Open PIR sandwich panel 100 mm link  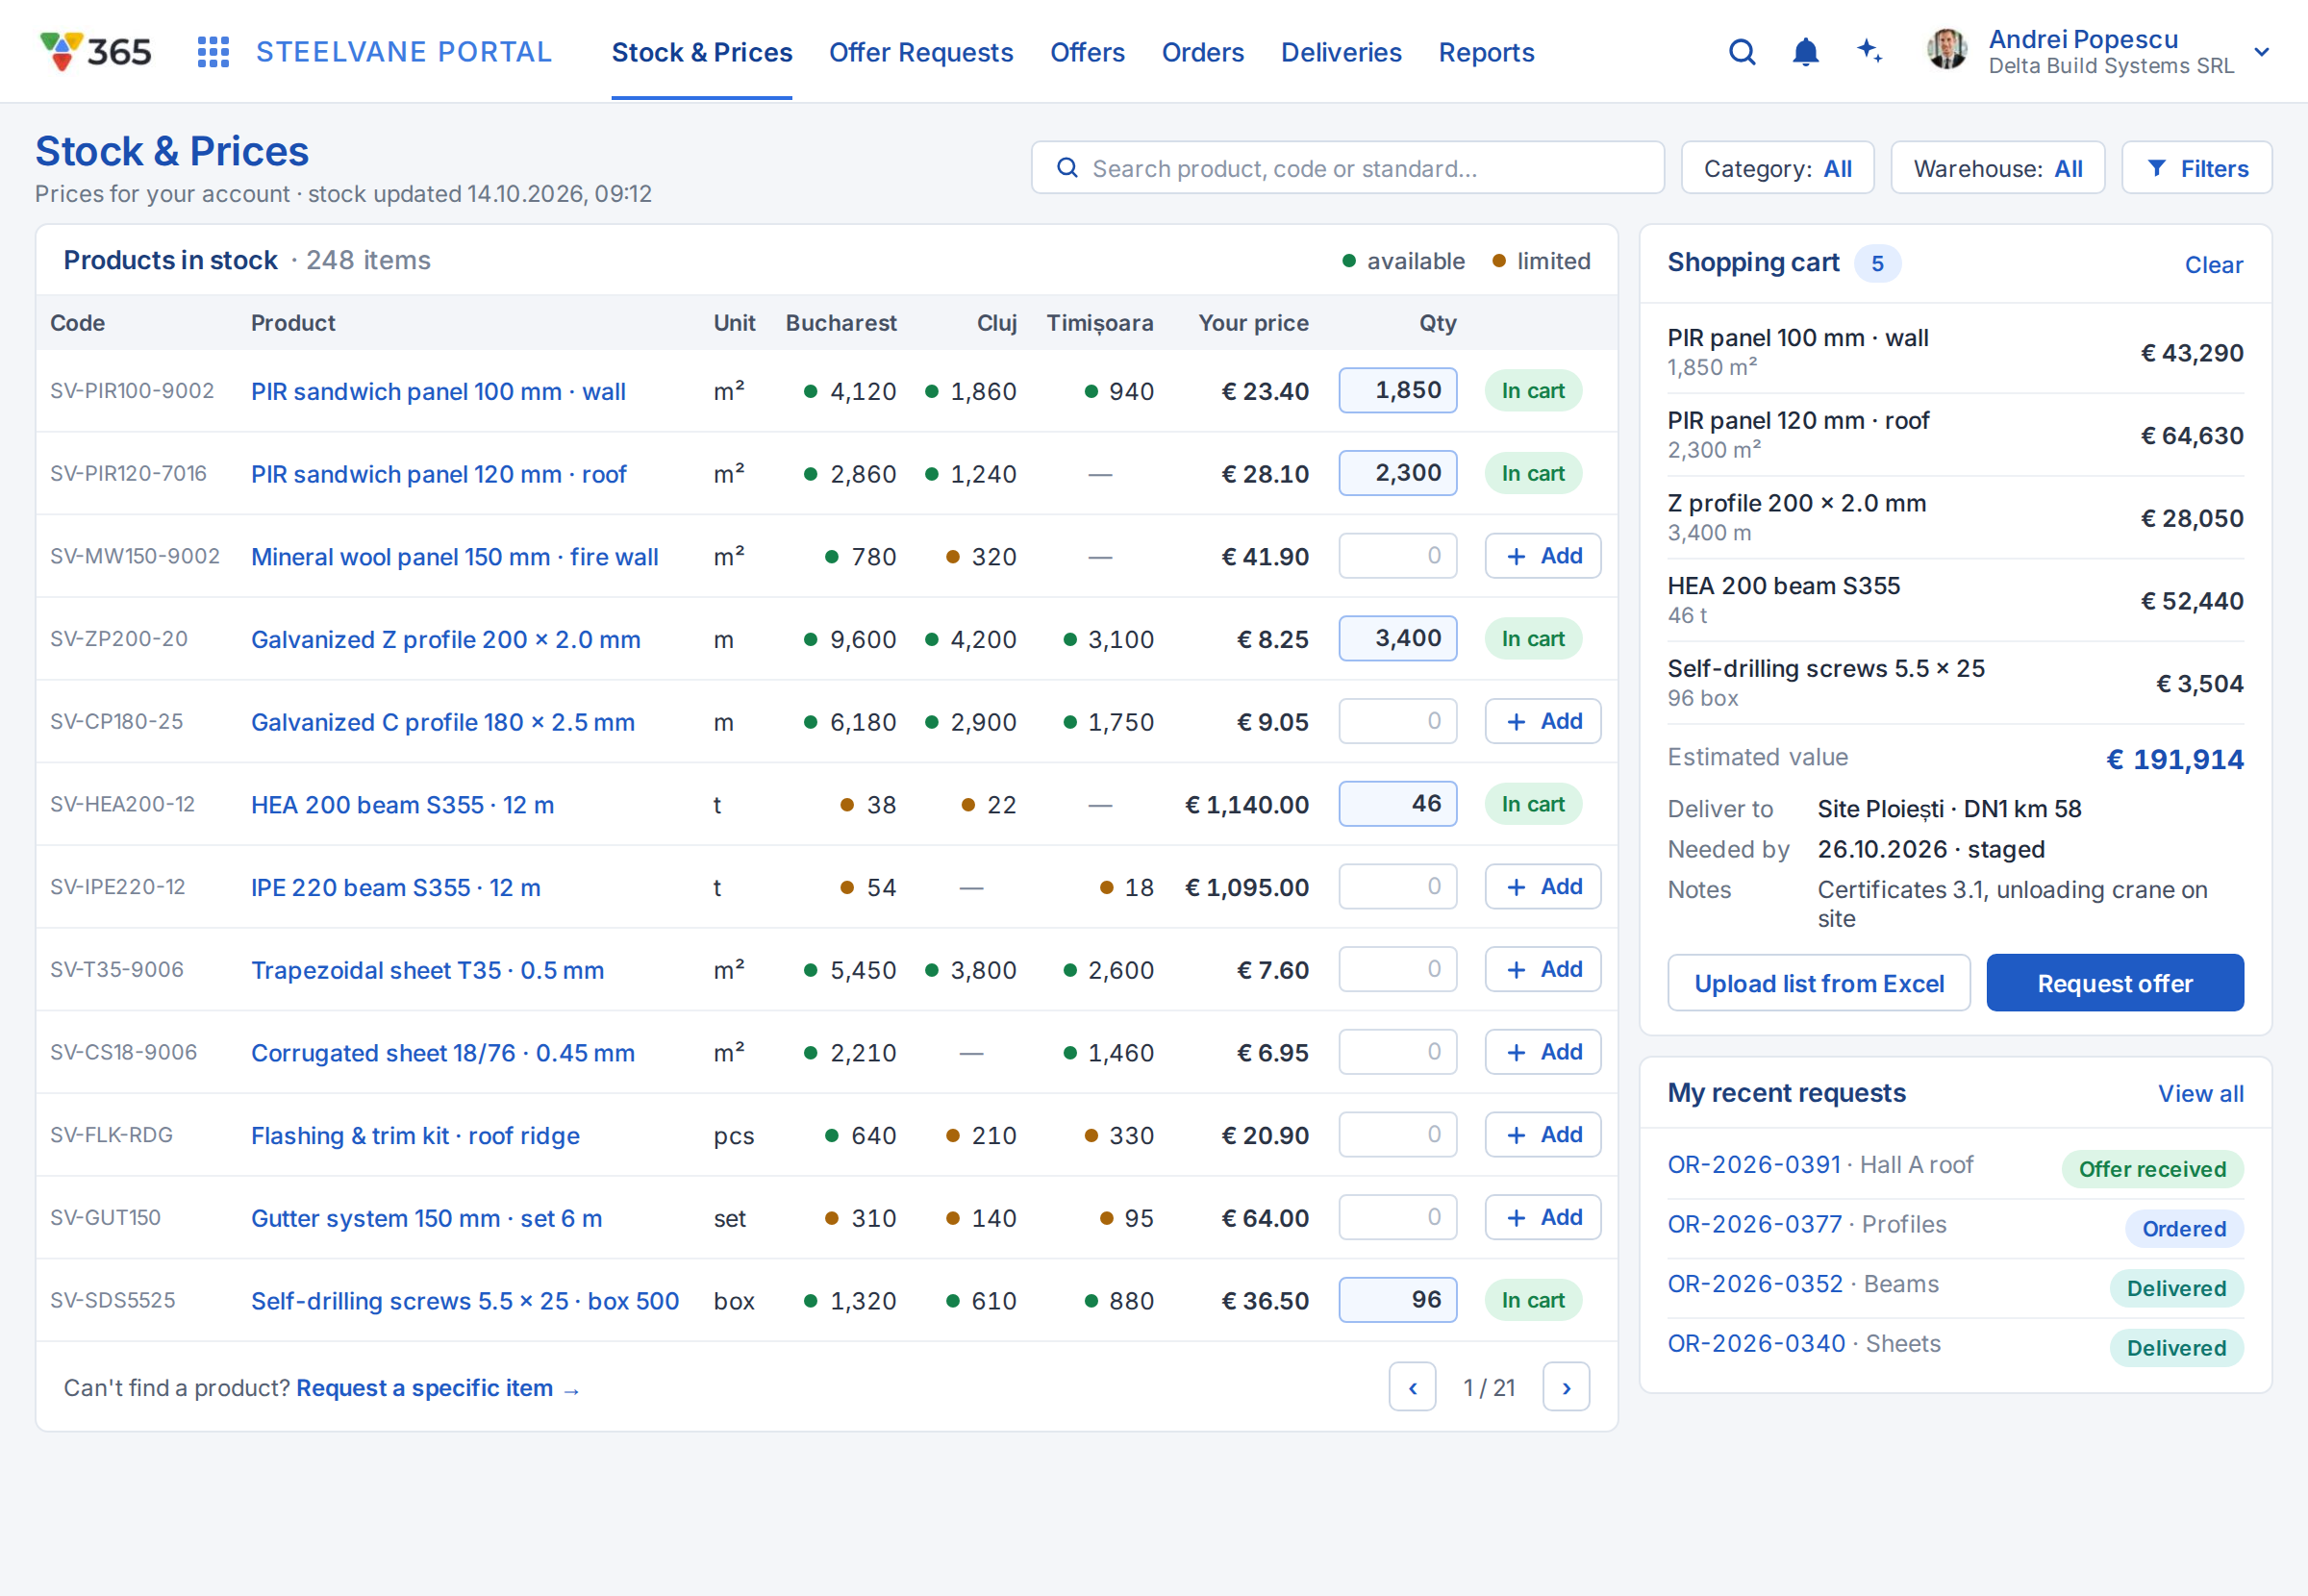tap(438, 391)
